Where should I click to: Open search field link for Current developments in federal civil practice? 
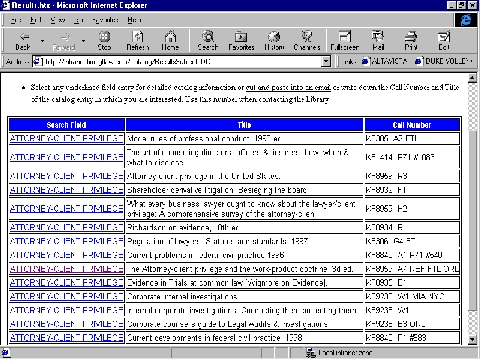tap(66, 338)
